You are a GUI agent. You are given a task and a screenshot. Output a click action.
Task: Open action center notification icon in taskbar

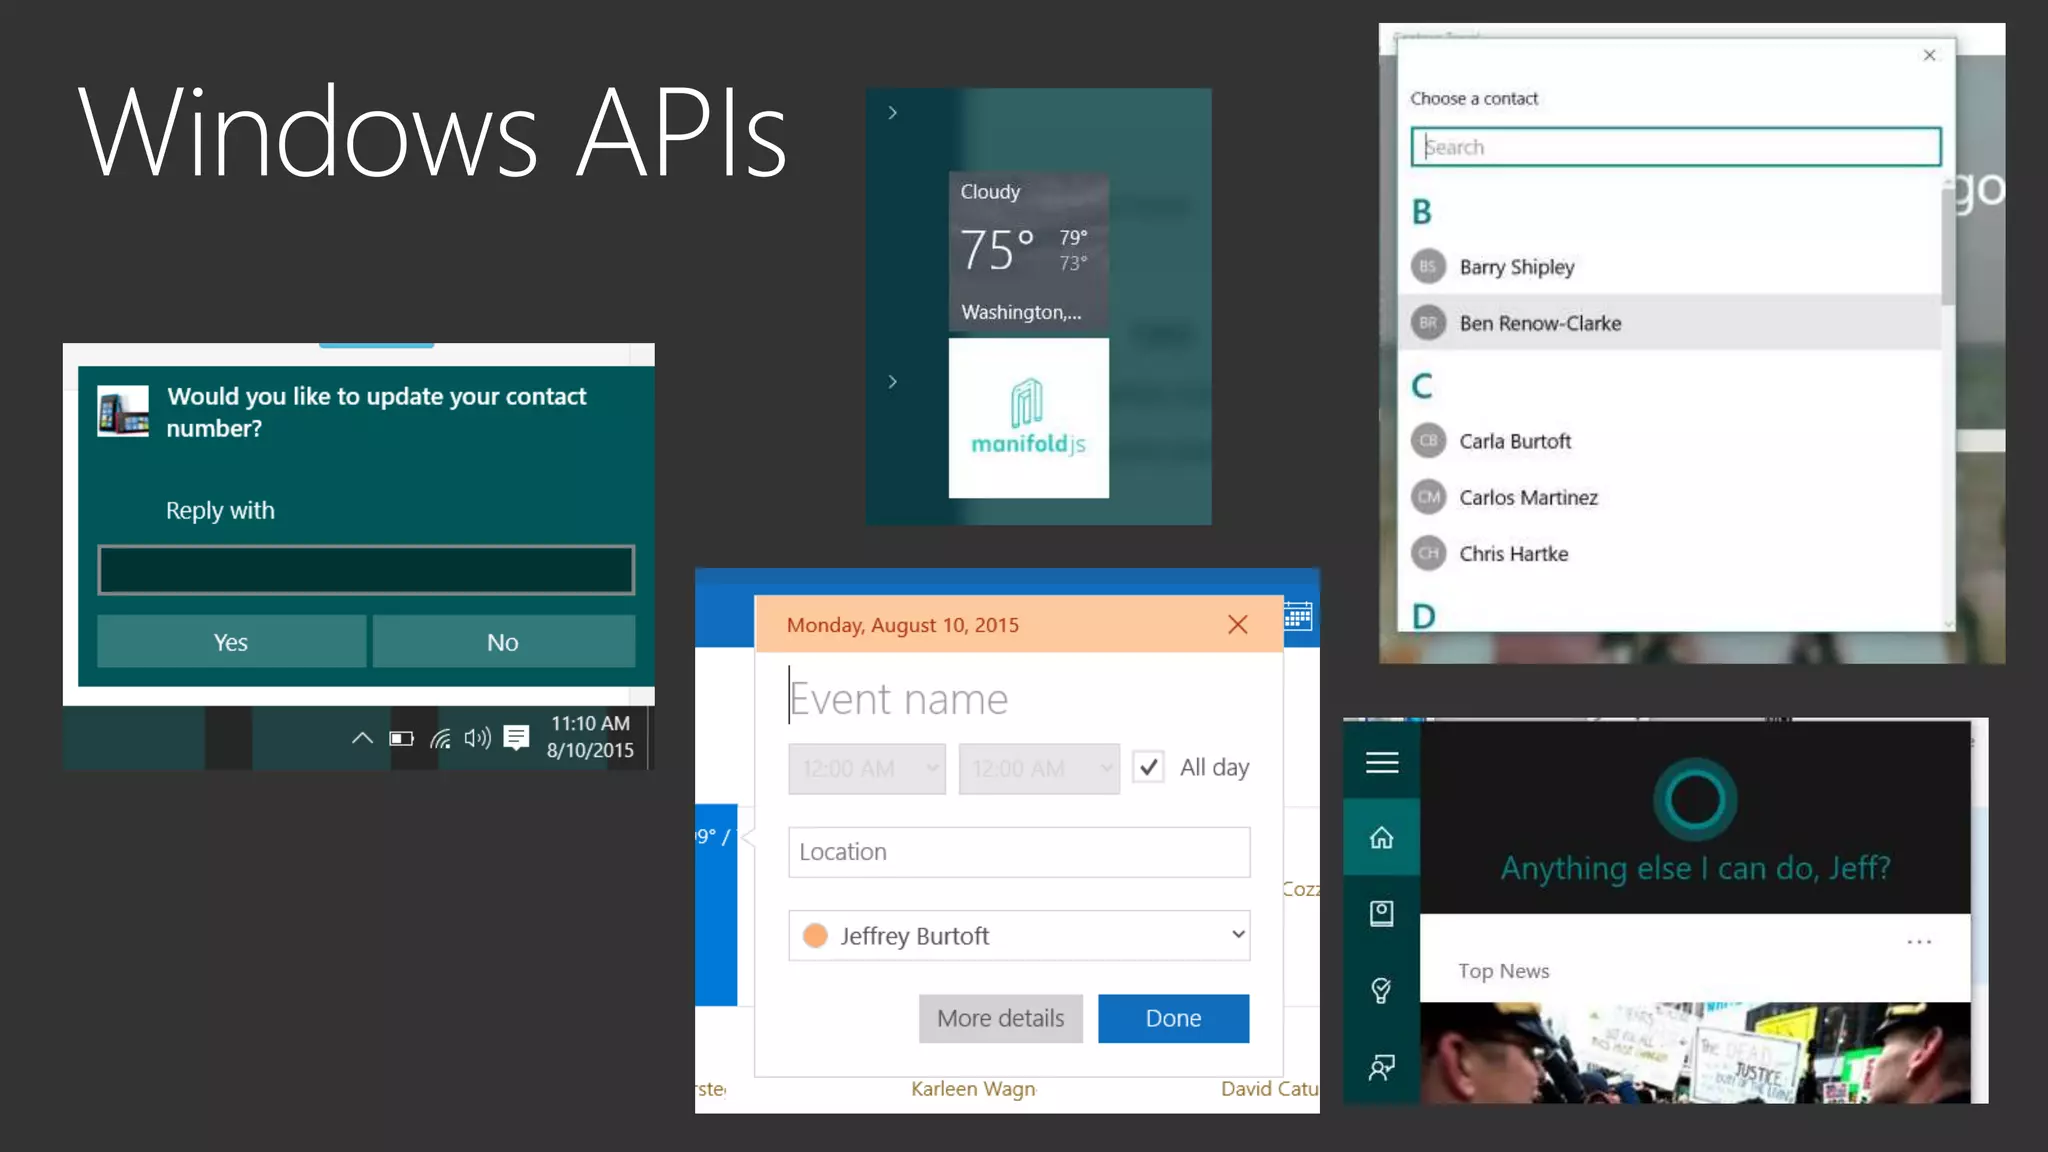516,738
